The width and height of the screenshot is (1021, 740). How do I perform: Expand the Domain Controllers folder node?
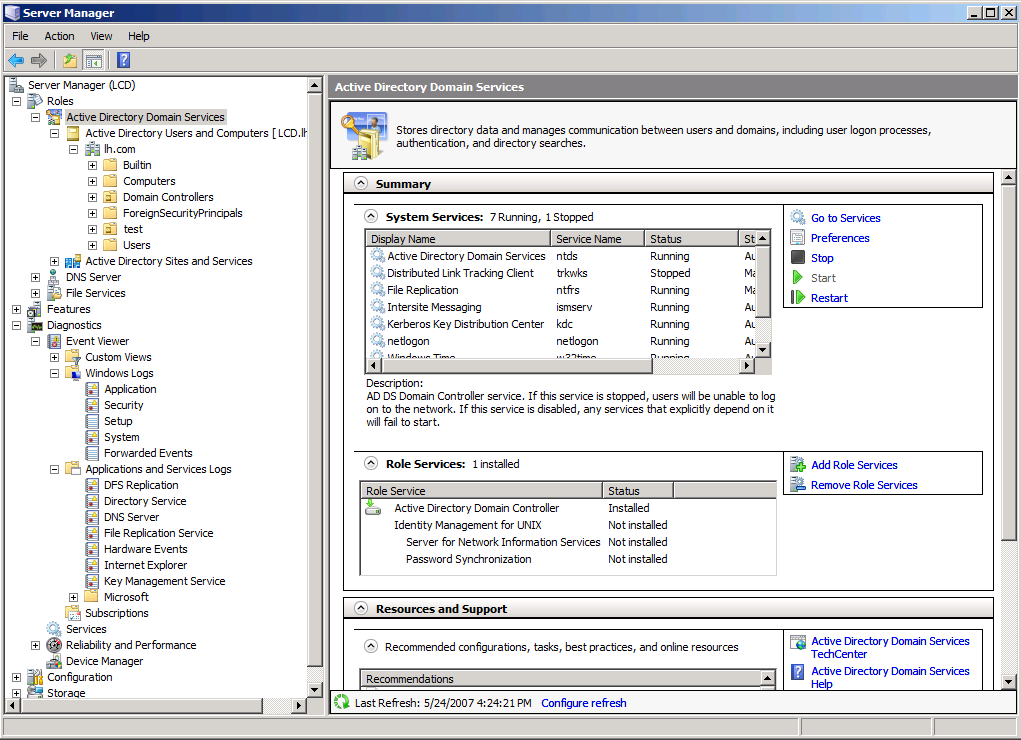92,197
